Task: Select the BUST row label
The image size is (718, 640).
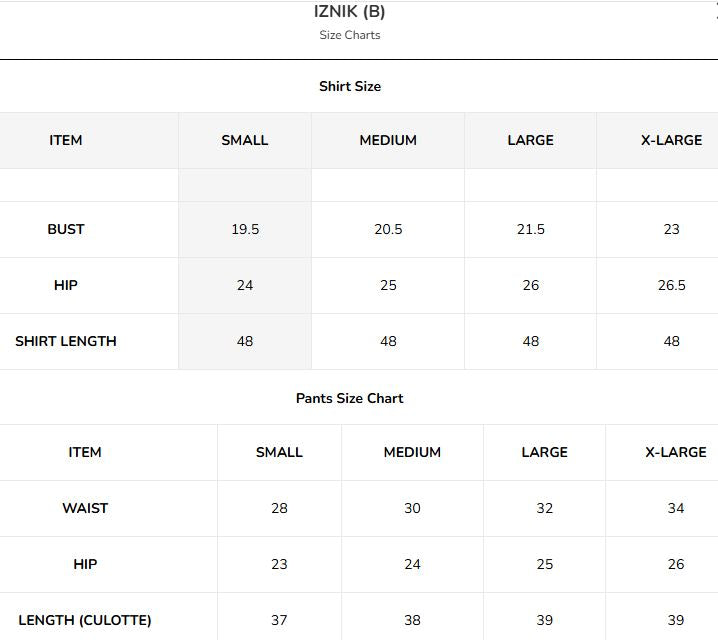Action: coord(66,229)
